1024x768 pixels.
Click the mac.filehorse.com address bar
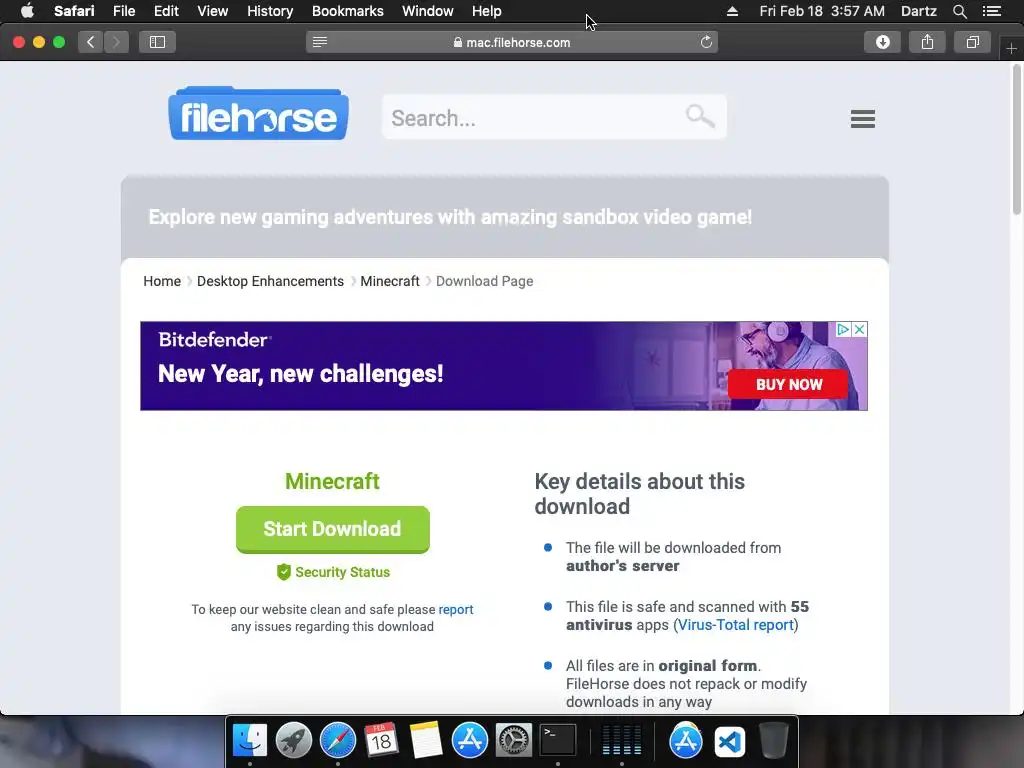point(512,42)
